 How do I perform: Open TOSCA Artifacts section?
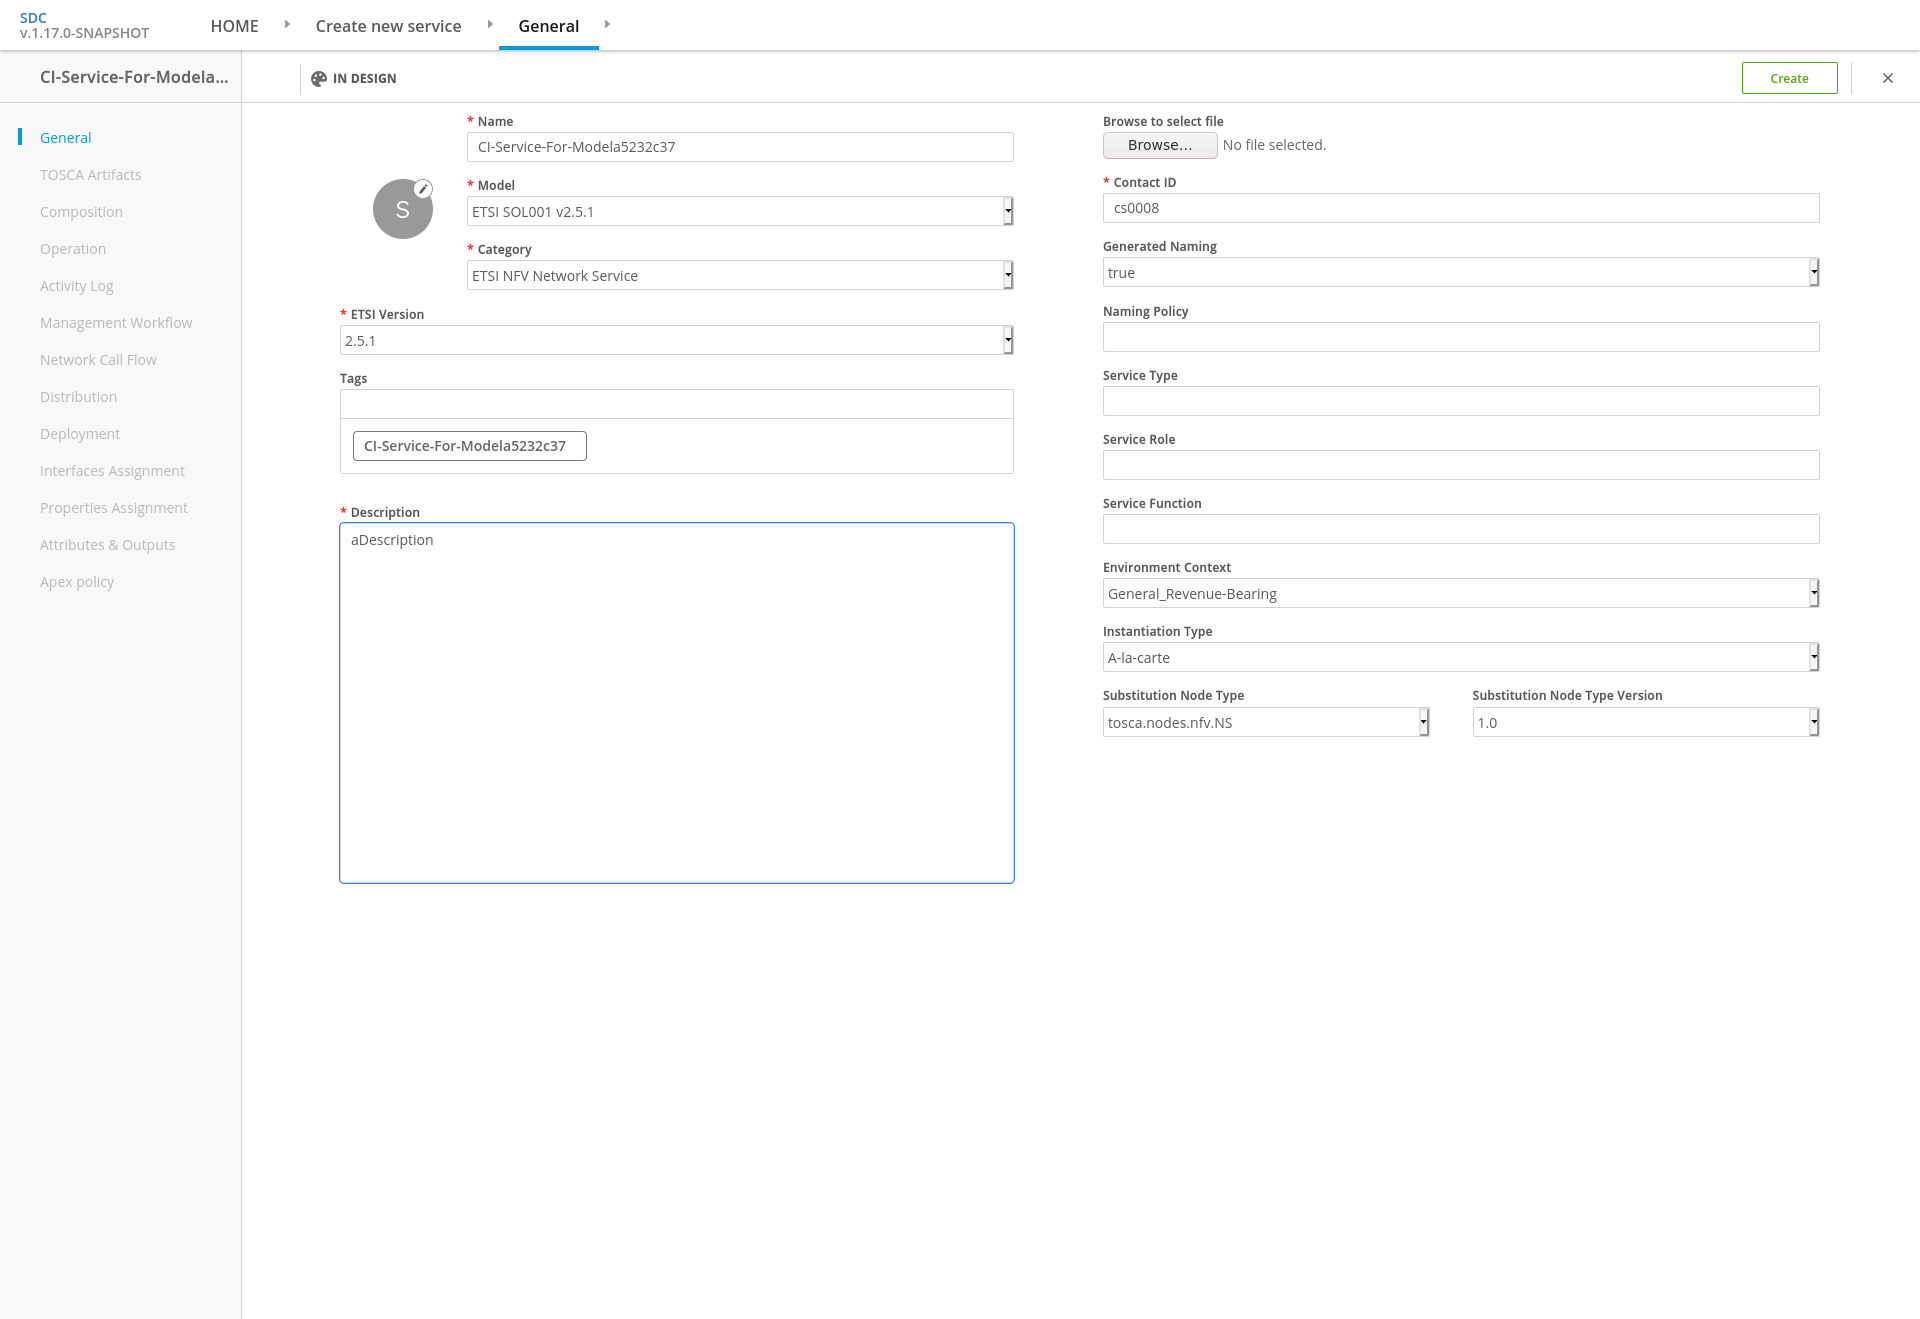tap(91, 175)
